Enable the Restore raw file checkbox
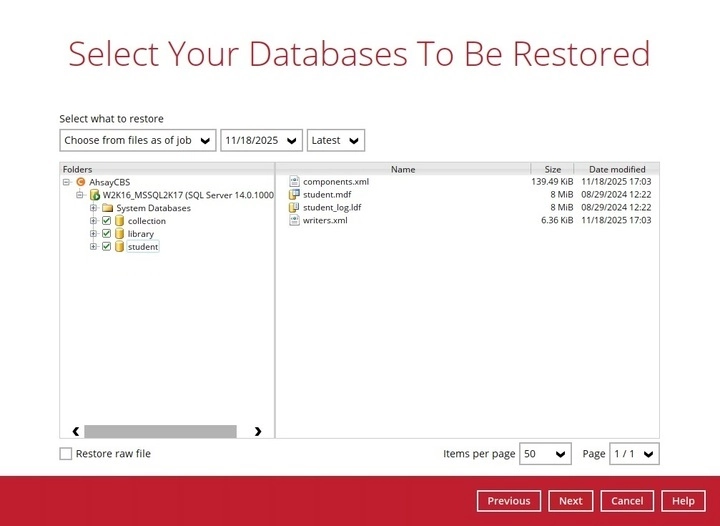This screenshot has height=526, width=720. [x=66, y=454]
